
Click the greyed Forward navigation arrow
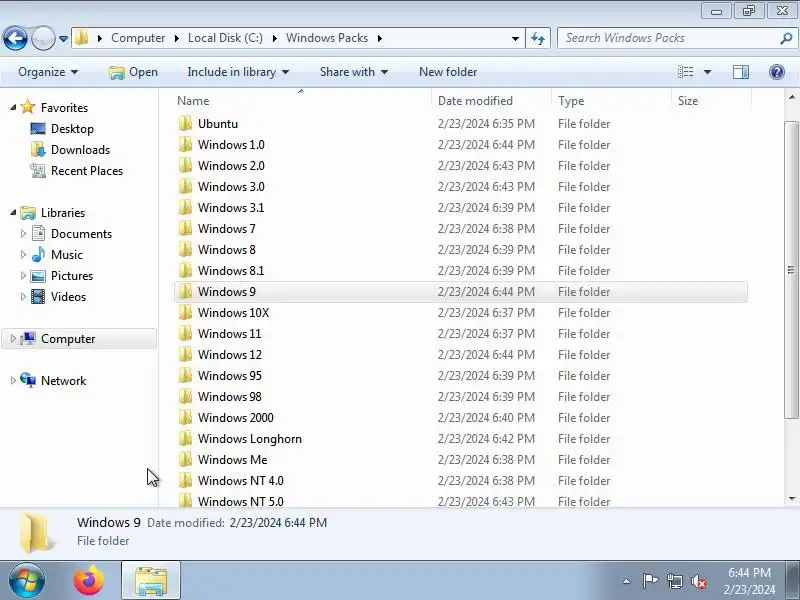click(43, 38)
